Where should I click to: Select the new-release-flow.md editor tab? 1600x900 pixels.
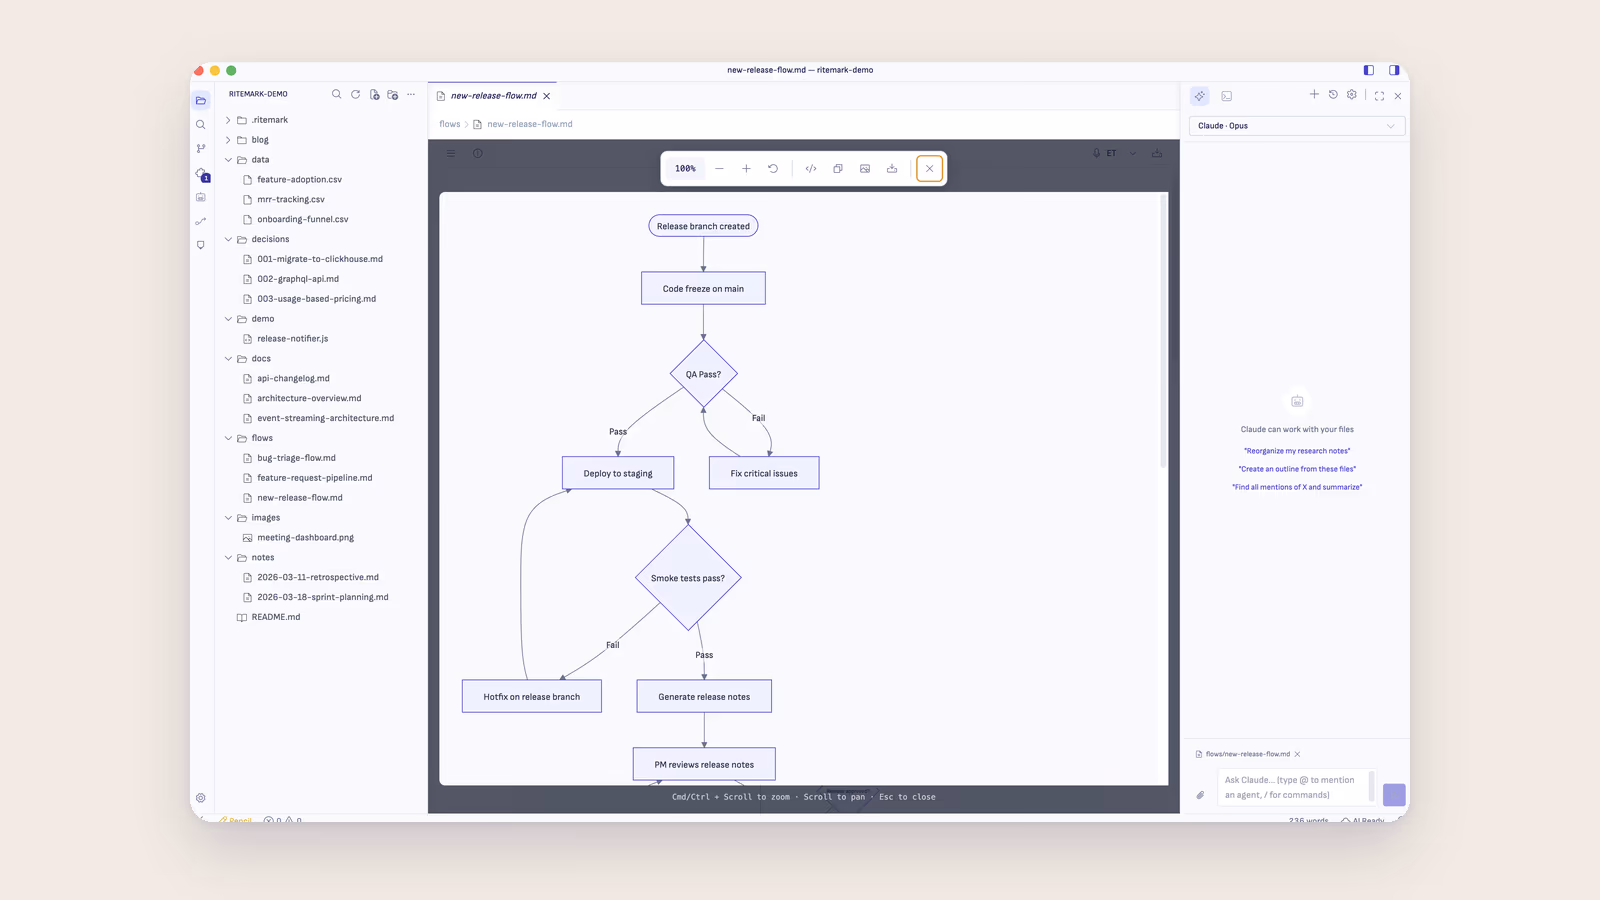point(493,96)
